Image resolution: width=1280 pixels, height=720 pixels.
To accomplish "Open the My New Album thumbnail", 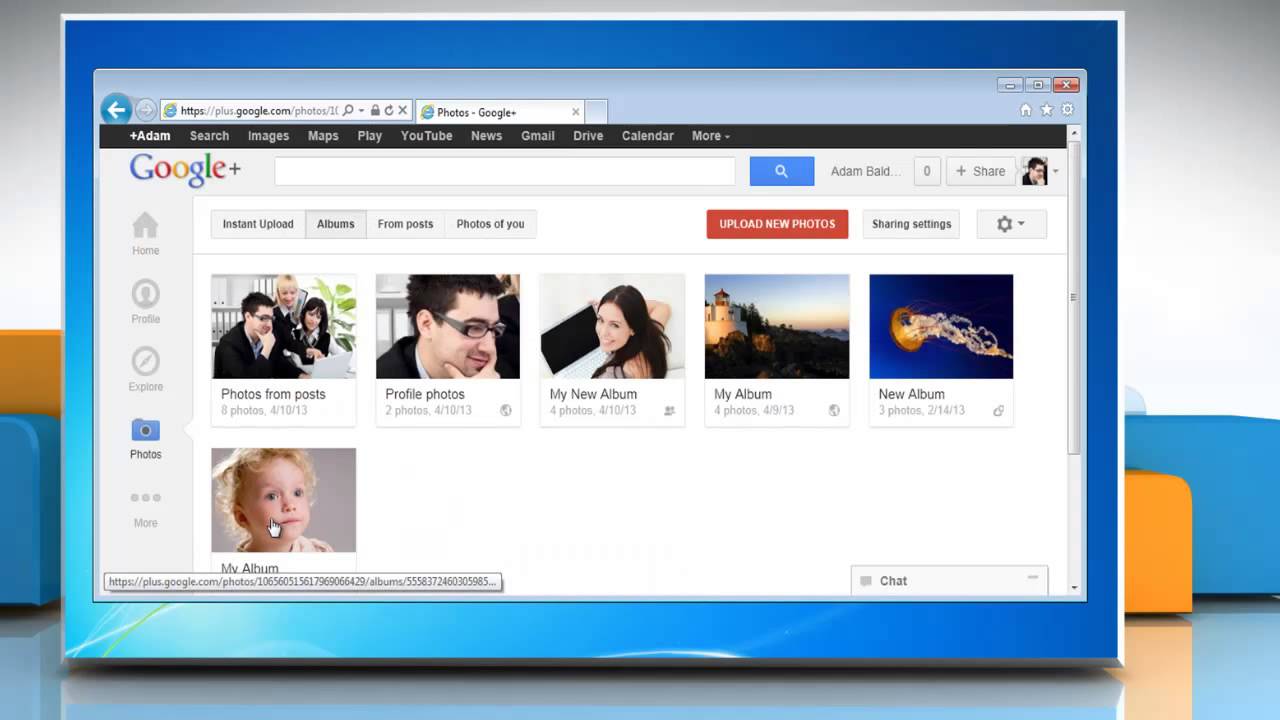I will (612, 326).
